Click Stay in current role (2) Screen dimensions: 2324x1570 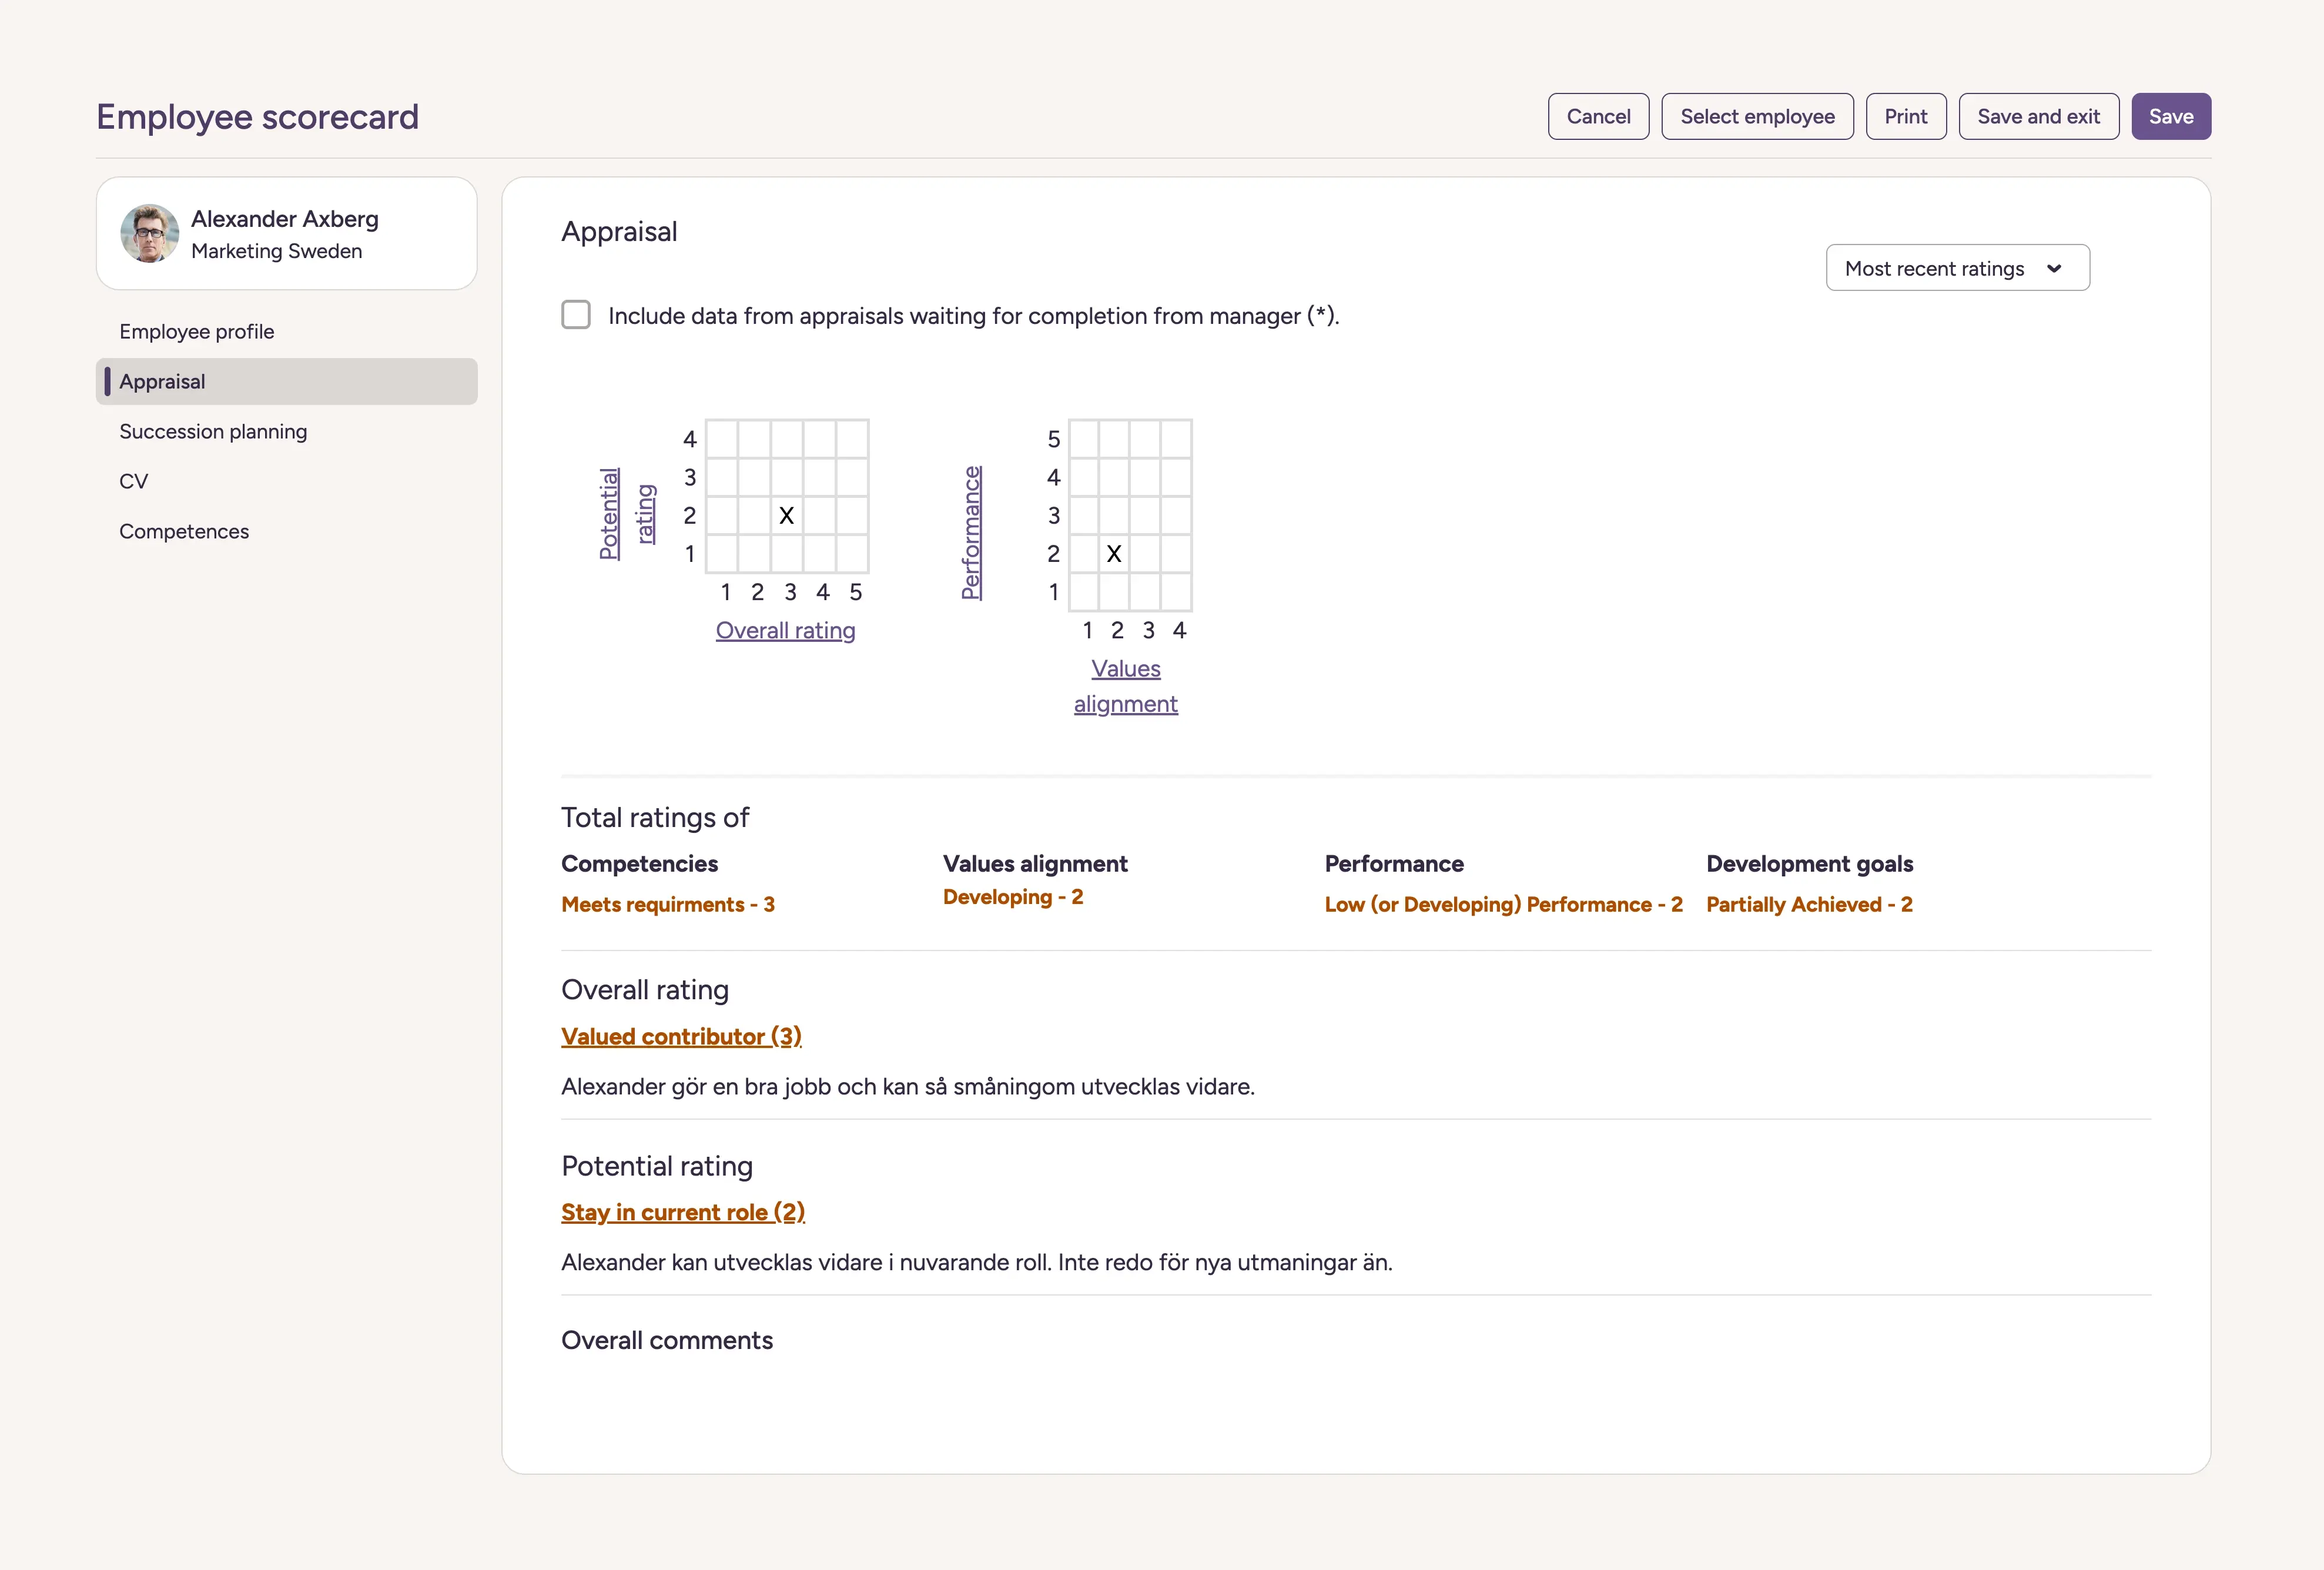point(682,1212)
